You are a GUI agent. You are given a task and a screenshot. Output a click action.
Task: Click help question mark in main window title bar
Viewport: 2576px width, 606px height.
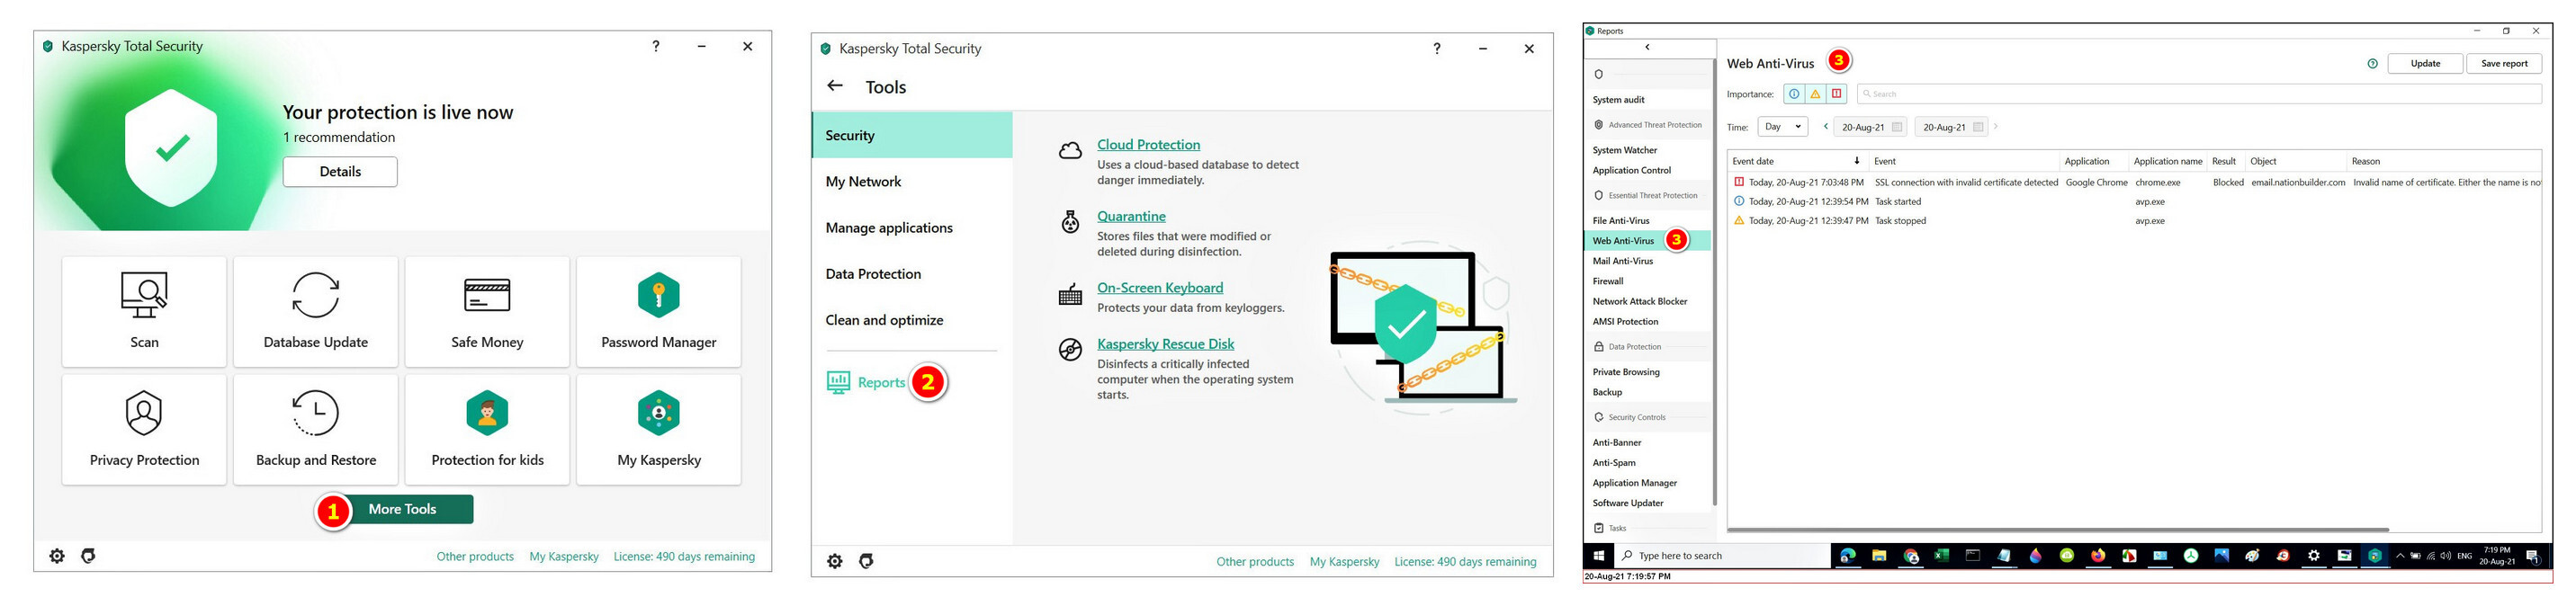[656, 46]
